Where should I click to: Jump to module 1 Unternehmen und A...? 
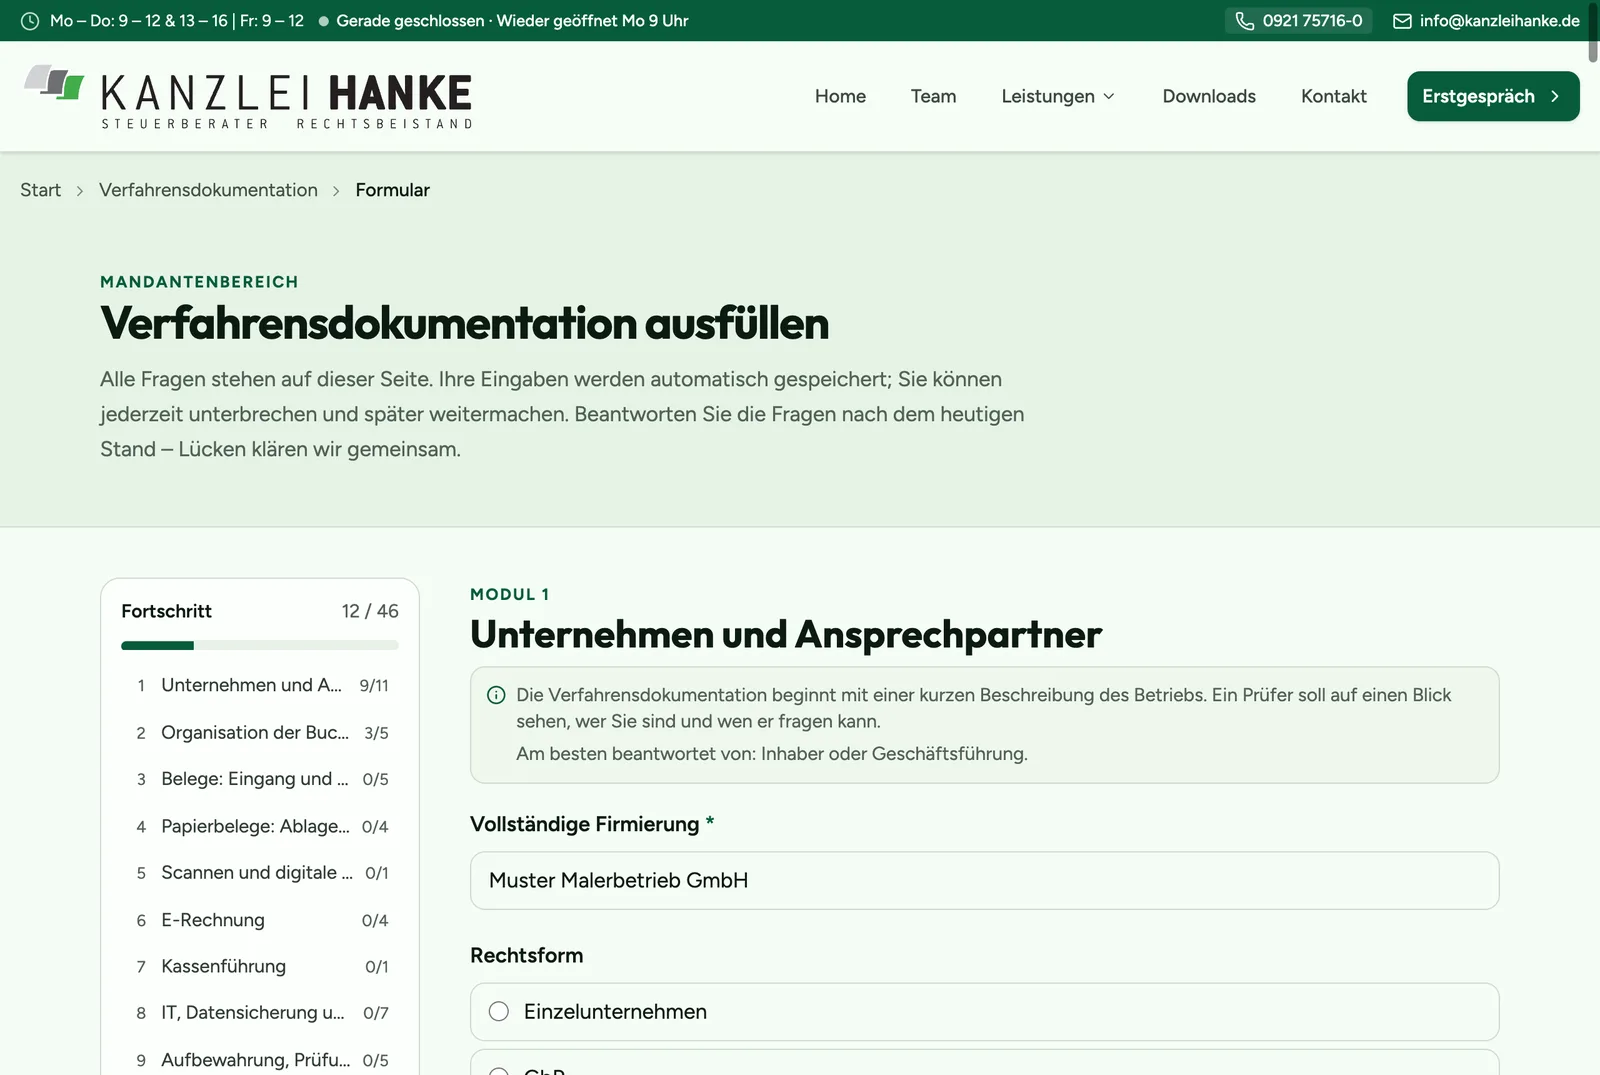260,685
